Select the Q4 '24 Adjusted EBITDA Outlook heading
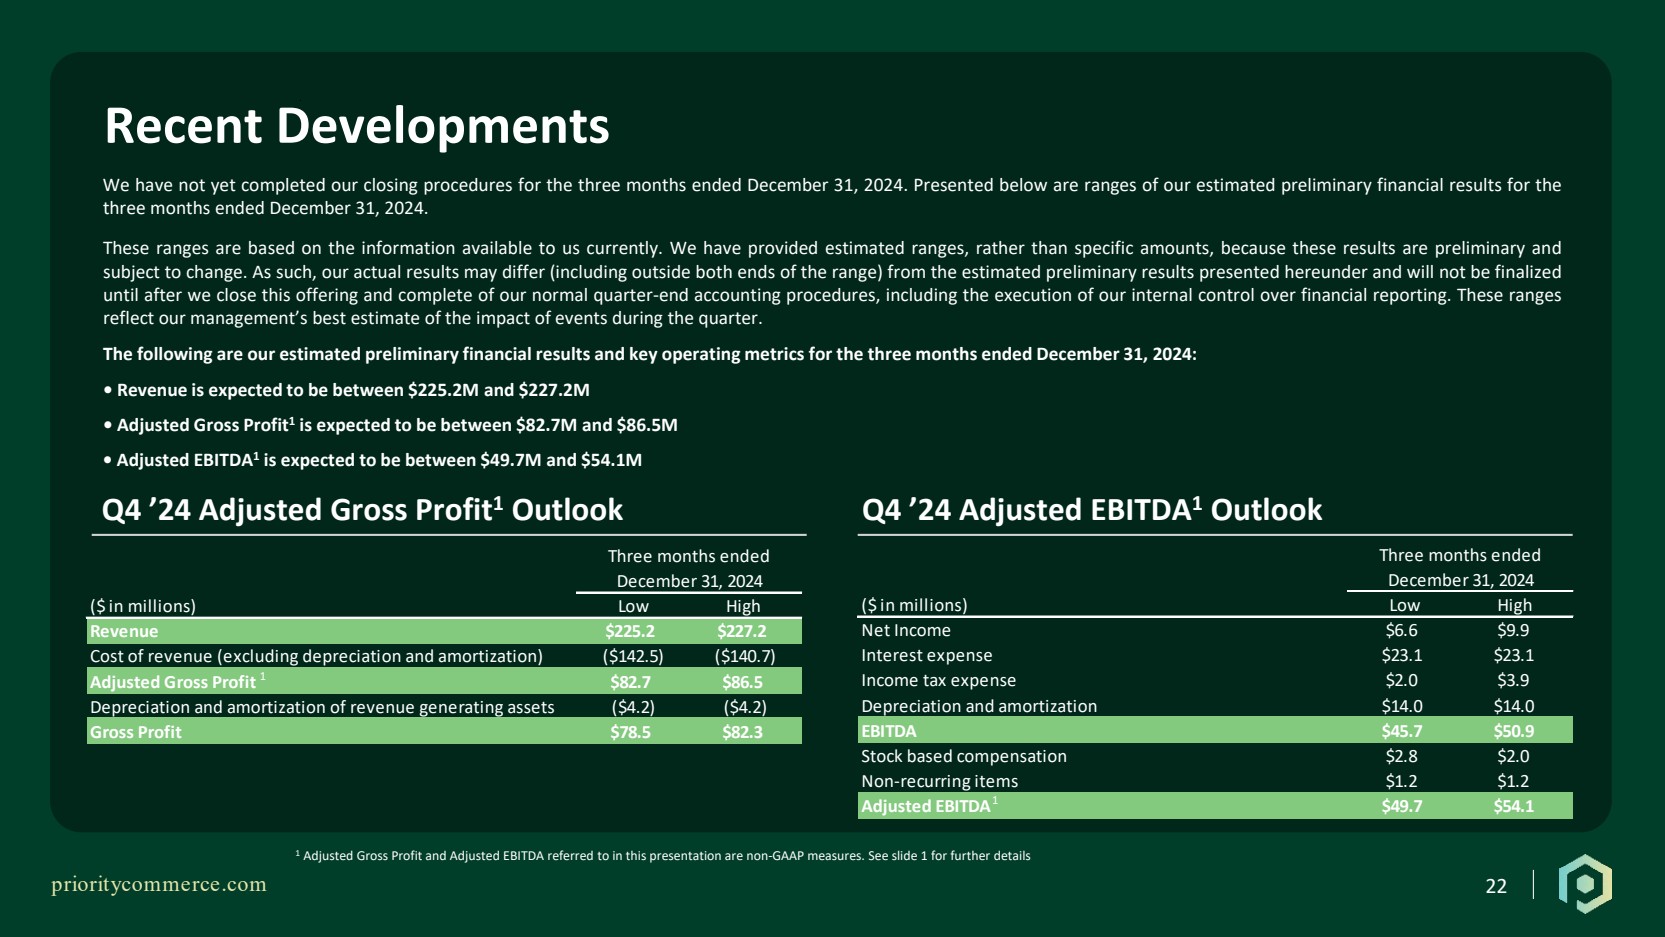The image size is (1665, 937). [x=1091, y=510]
